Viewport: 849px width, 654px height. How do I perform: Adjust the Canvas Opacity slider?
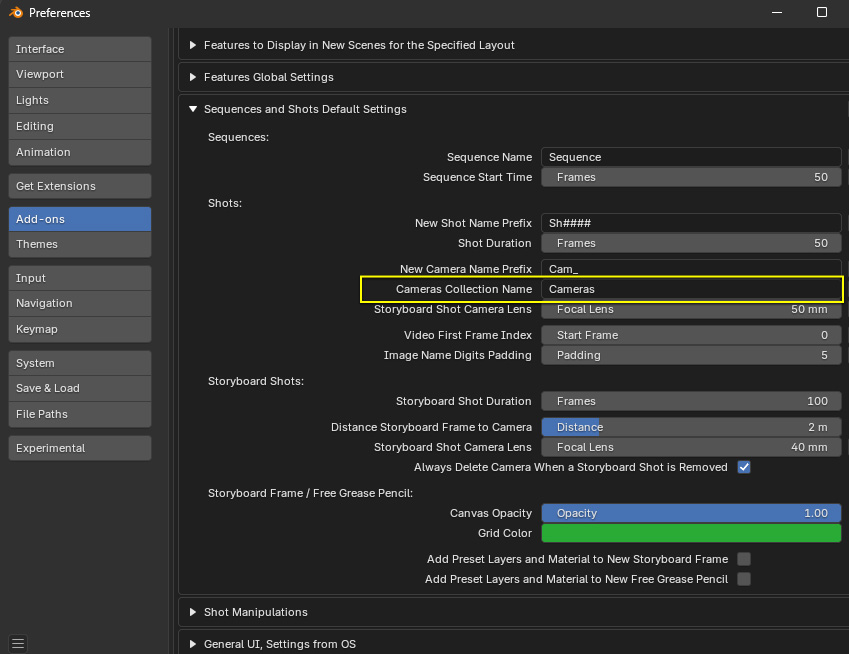click(x=691, y=513)
